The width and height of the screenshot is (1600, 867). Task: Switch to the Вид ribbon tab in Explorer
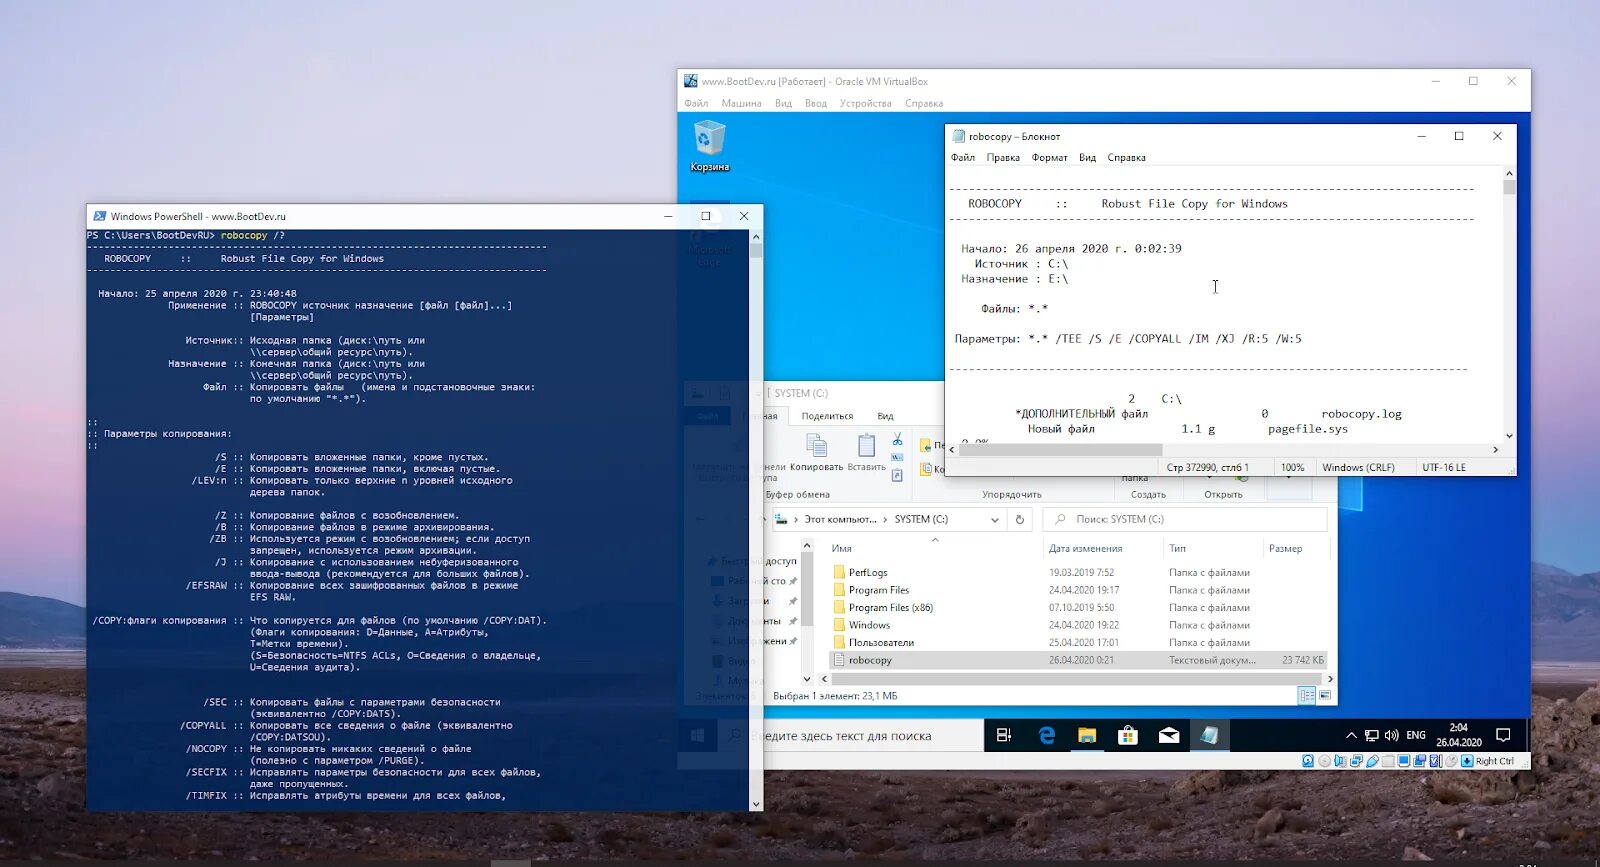885,416
